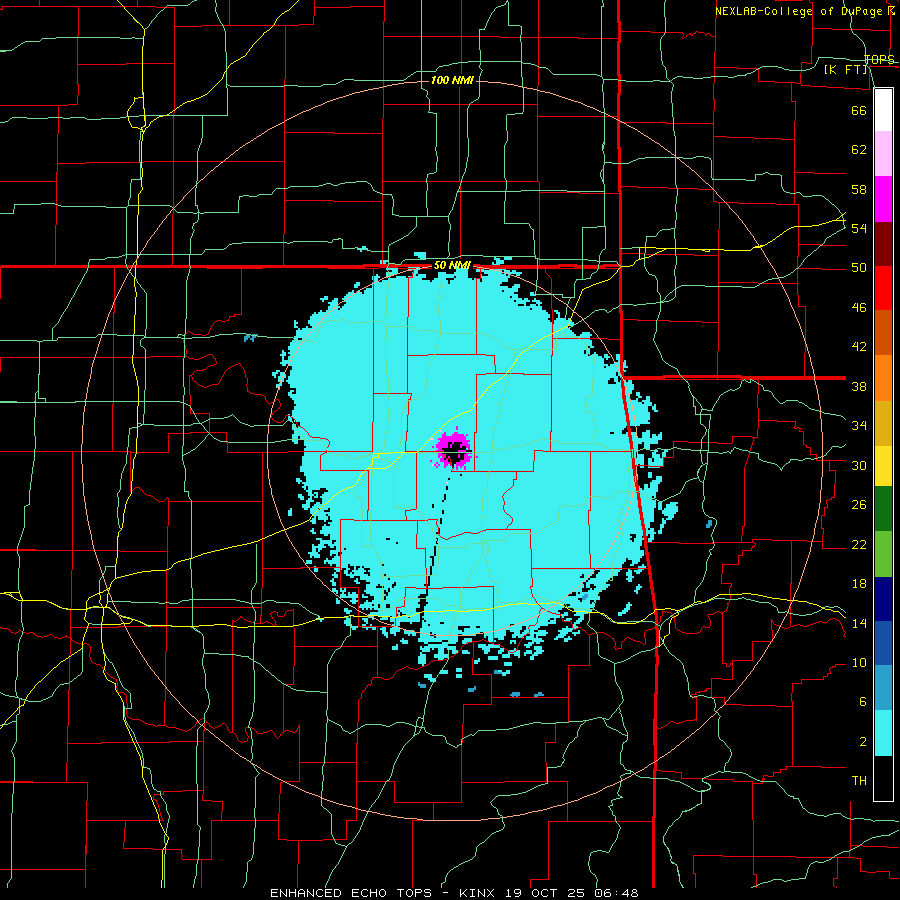Click the 50 legend value
The width and height of the screenshot is (900, 900).
(859, 268)
